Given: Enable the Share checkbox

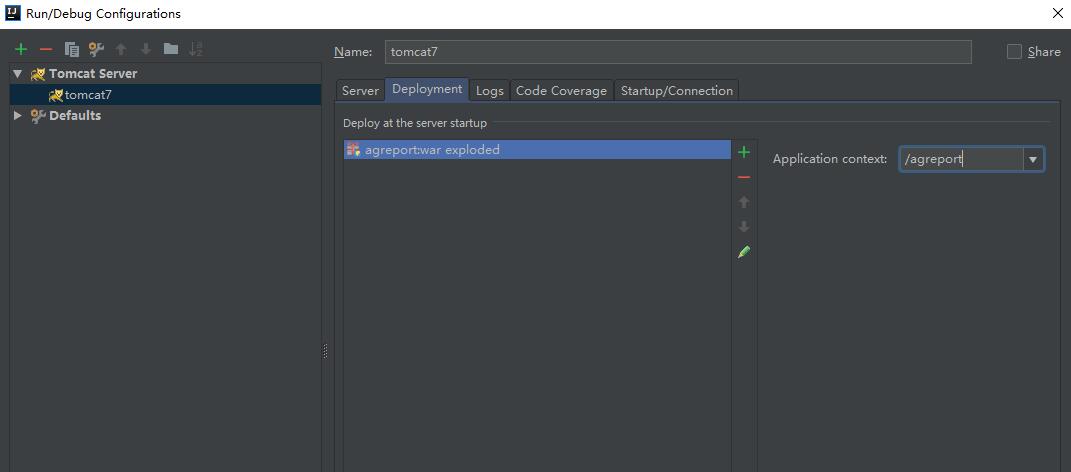Looking at the screenshot, I should (x=1014, y=52).
